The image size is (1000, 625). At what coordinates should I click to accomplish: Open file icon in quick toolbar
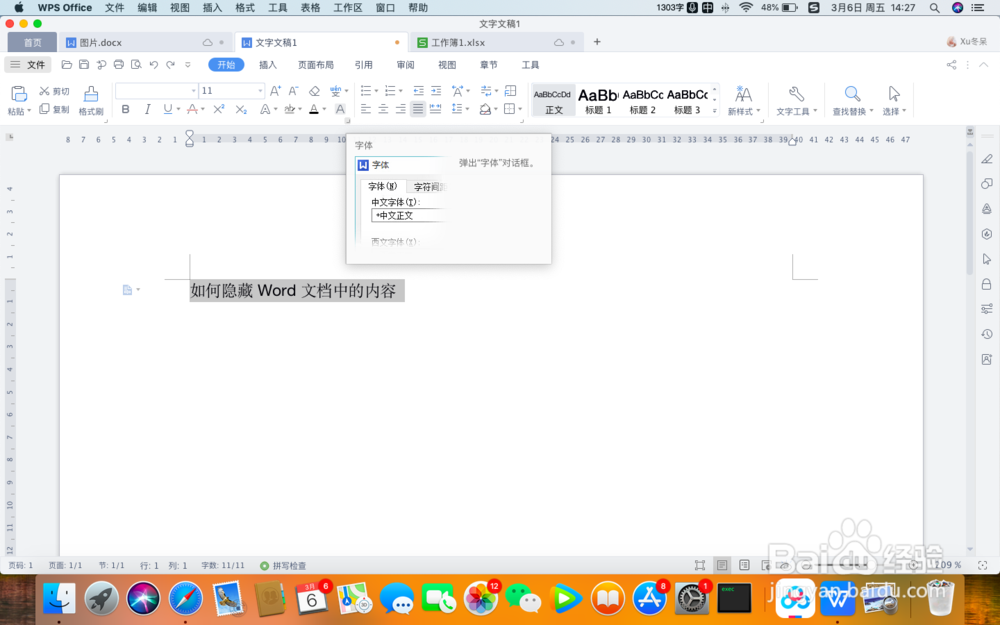[x=66, y=64]
